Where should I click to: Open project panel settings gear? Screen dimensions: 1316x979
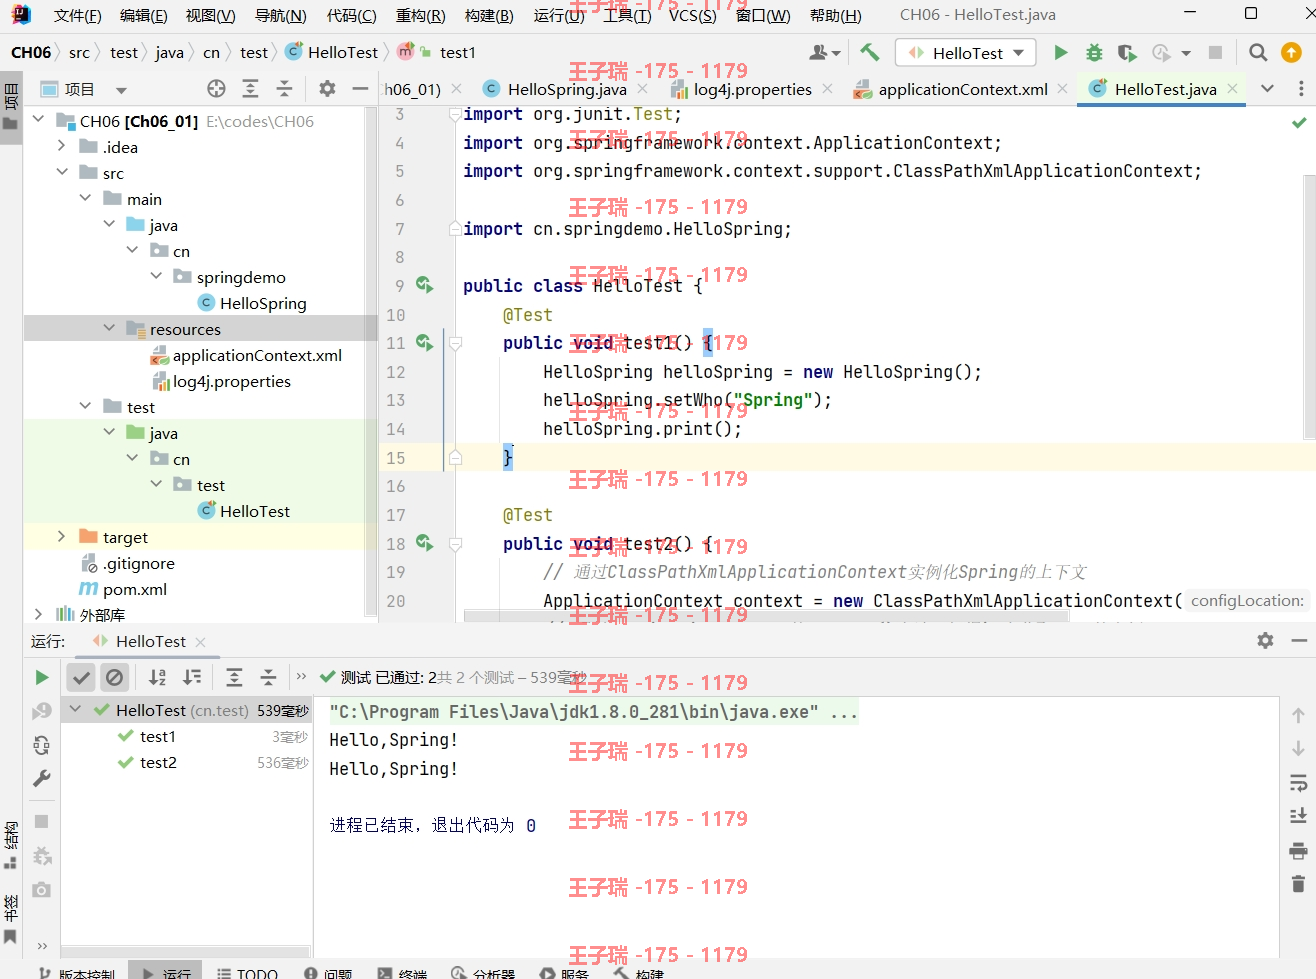tap(327, 89)
